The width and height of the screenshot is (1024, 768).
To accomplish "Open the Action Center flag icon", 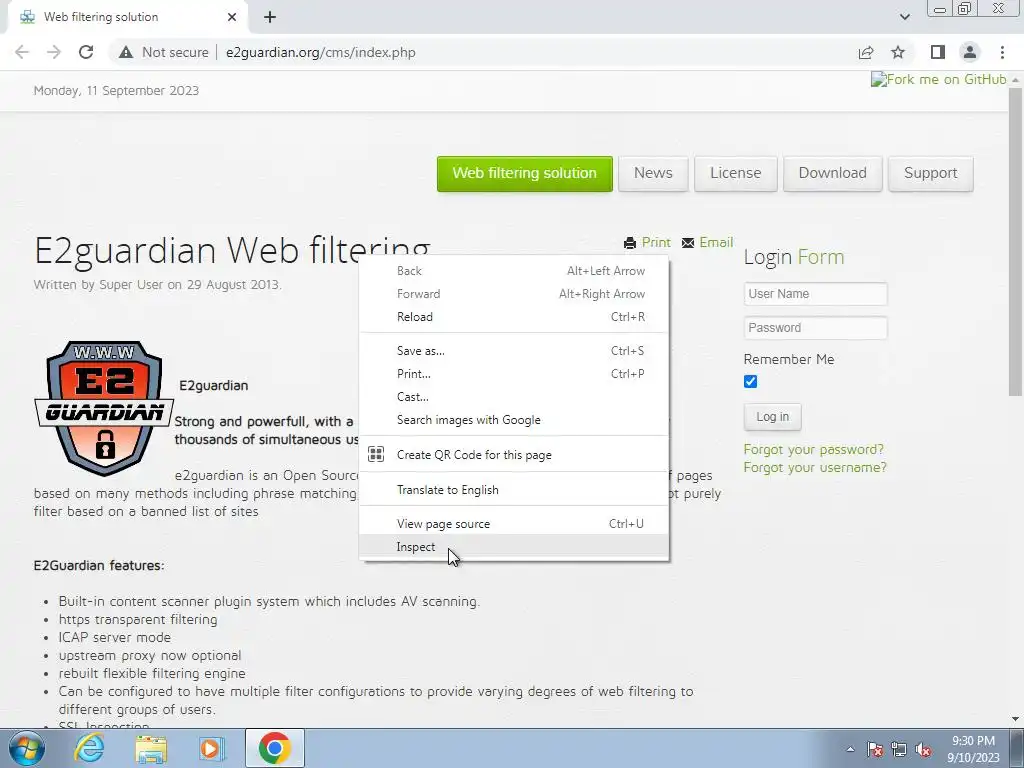I will 875,749.
